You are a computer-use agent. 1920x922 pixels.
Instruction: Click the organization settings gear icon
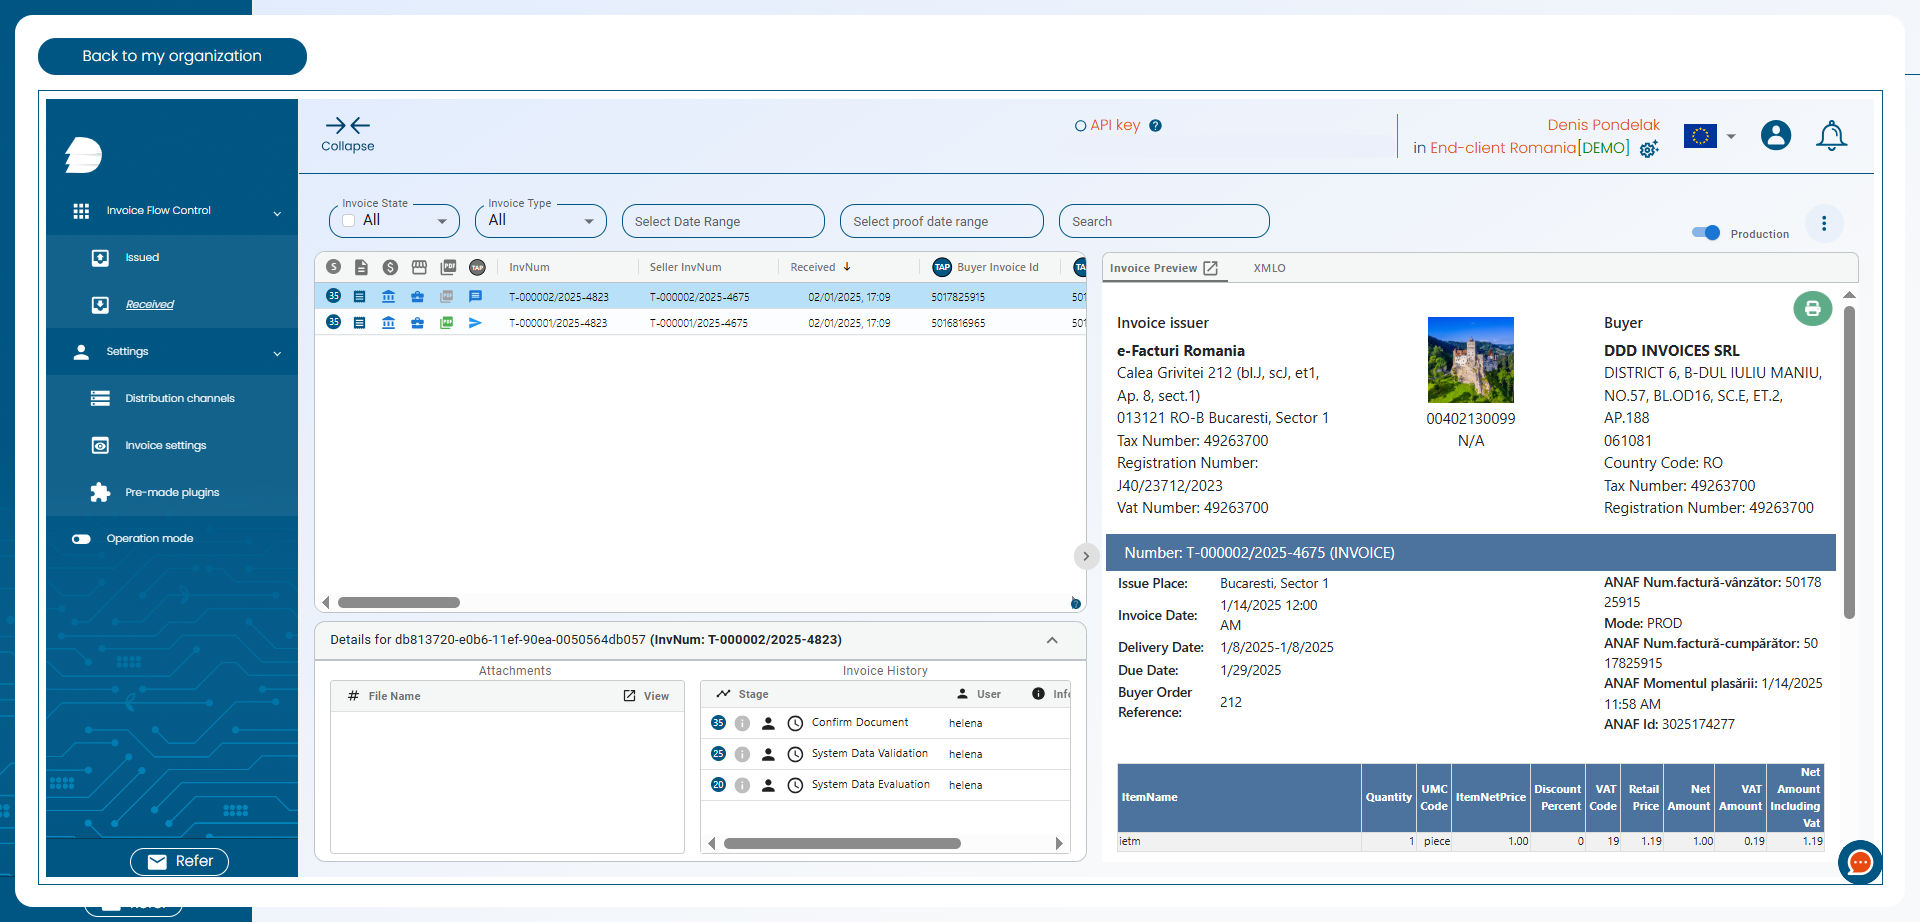click(1649, 149)
